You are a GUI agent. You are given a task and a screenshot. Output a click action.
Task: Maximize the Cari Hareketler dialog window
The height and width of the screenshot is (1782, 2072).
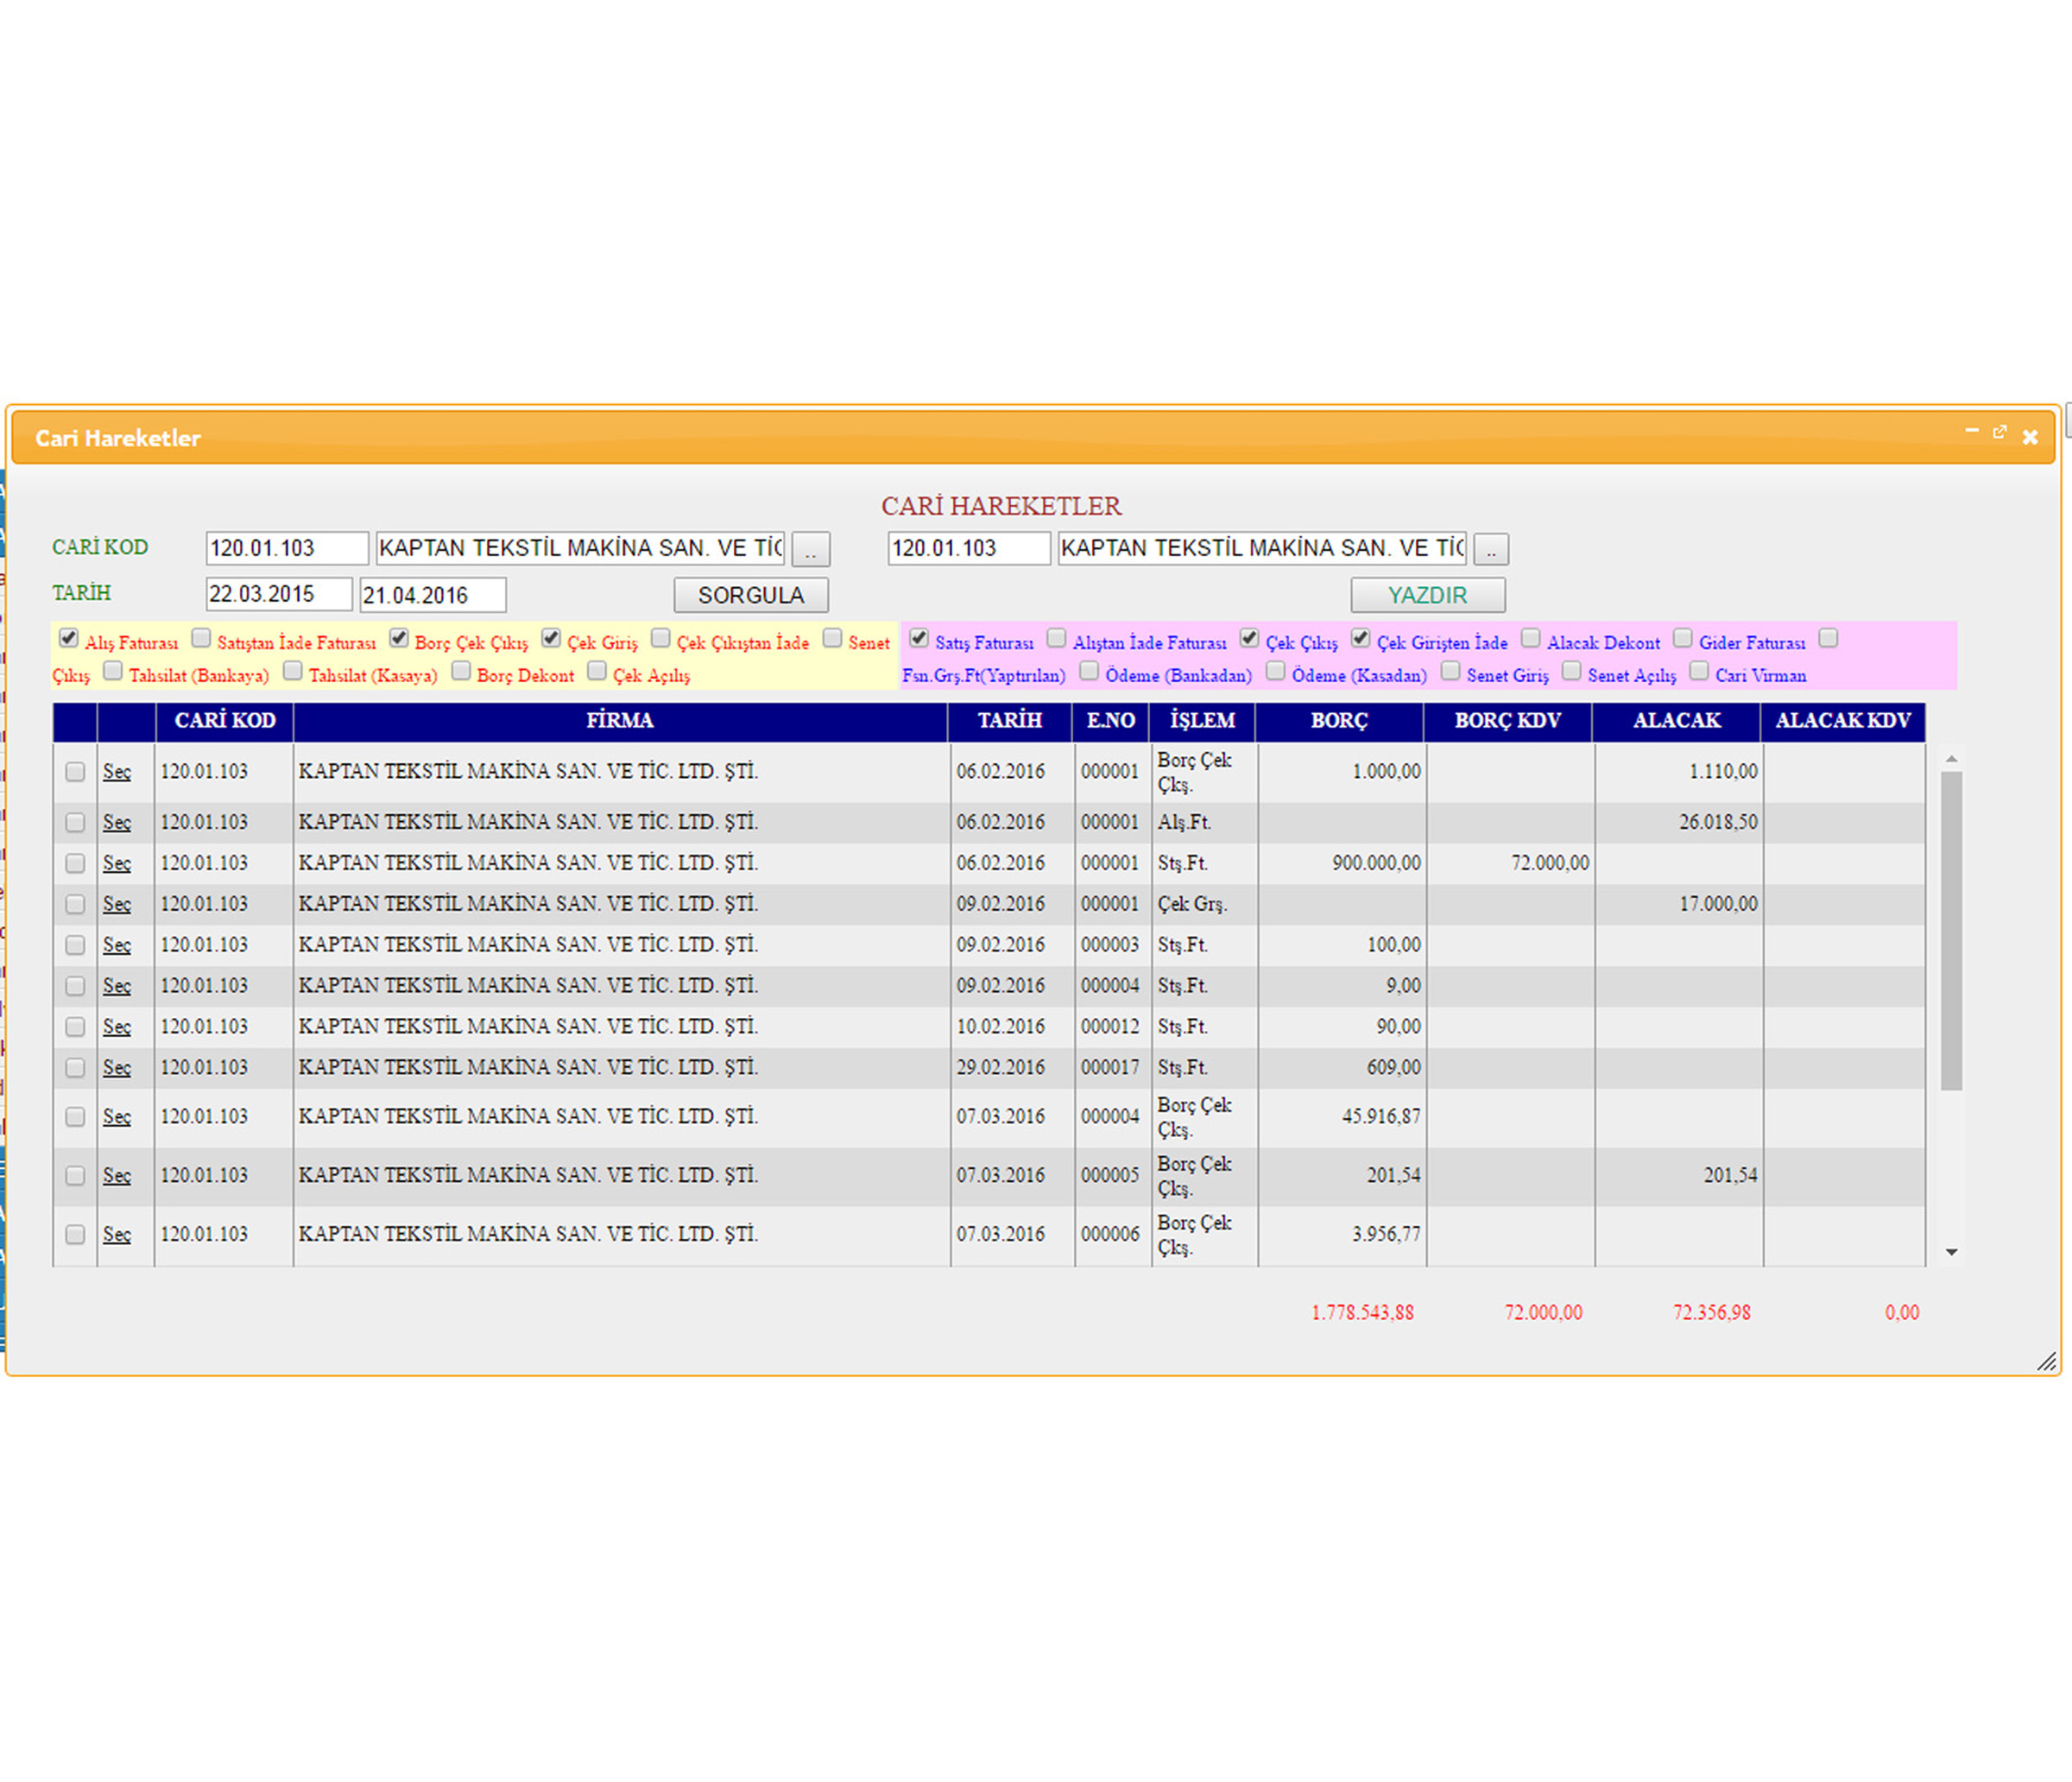click(1999, 432)
